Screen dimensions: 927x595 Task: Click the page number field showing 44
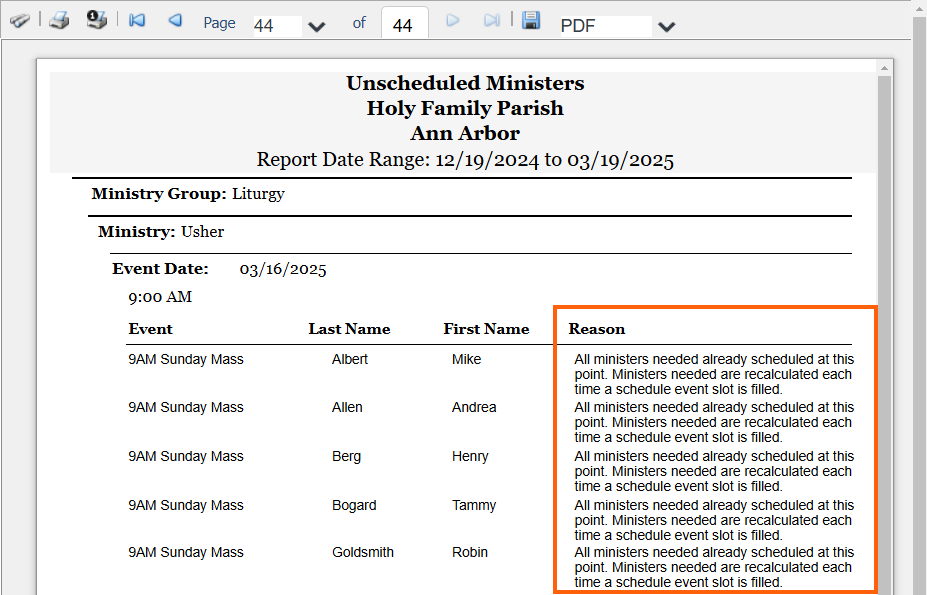pyautogui.click(x=277, y=26)
